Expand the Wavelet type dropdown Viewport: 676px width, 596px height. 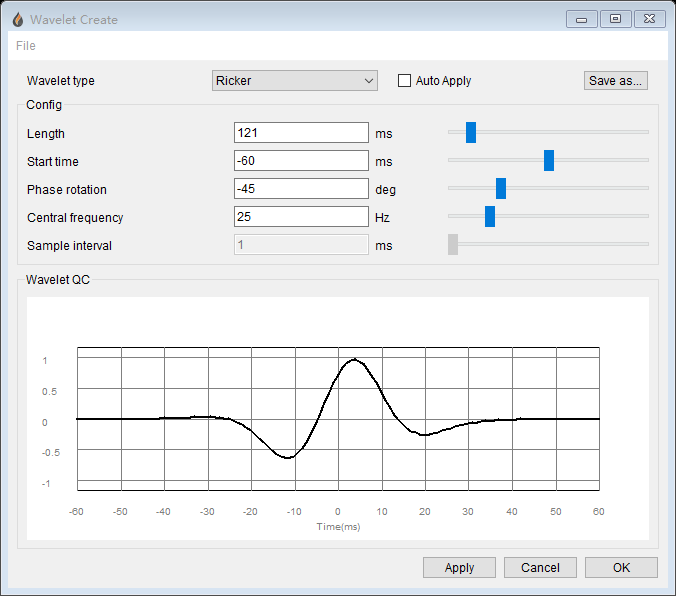coord(295,81)
